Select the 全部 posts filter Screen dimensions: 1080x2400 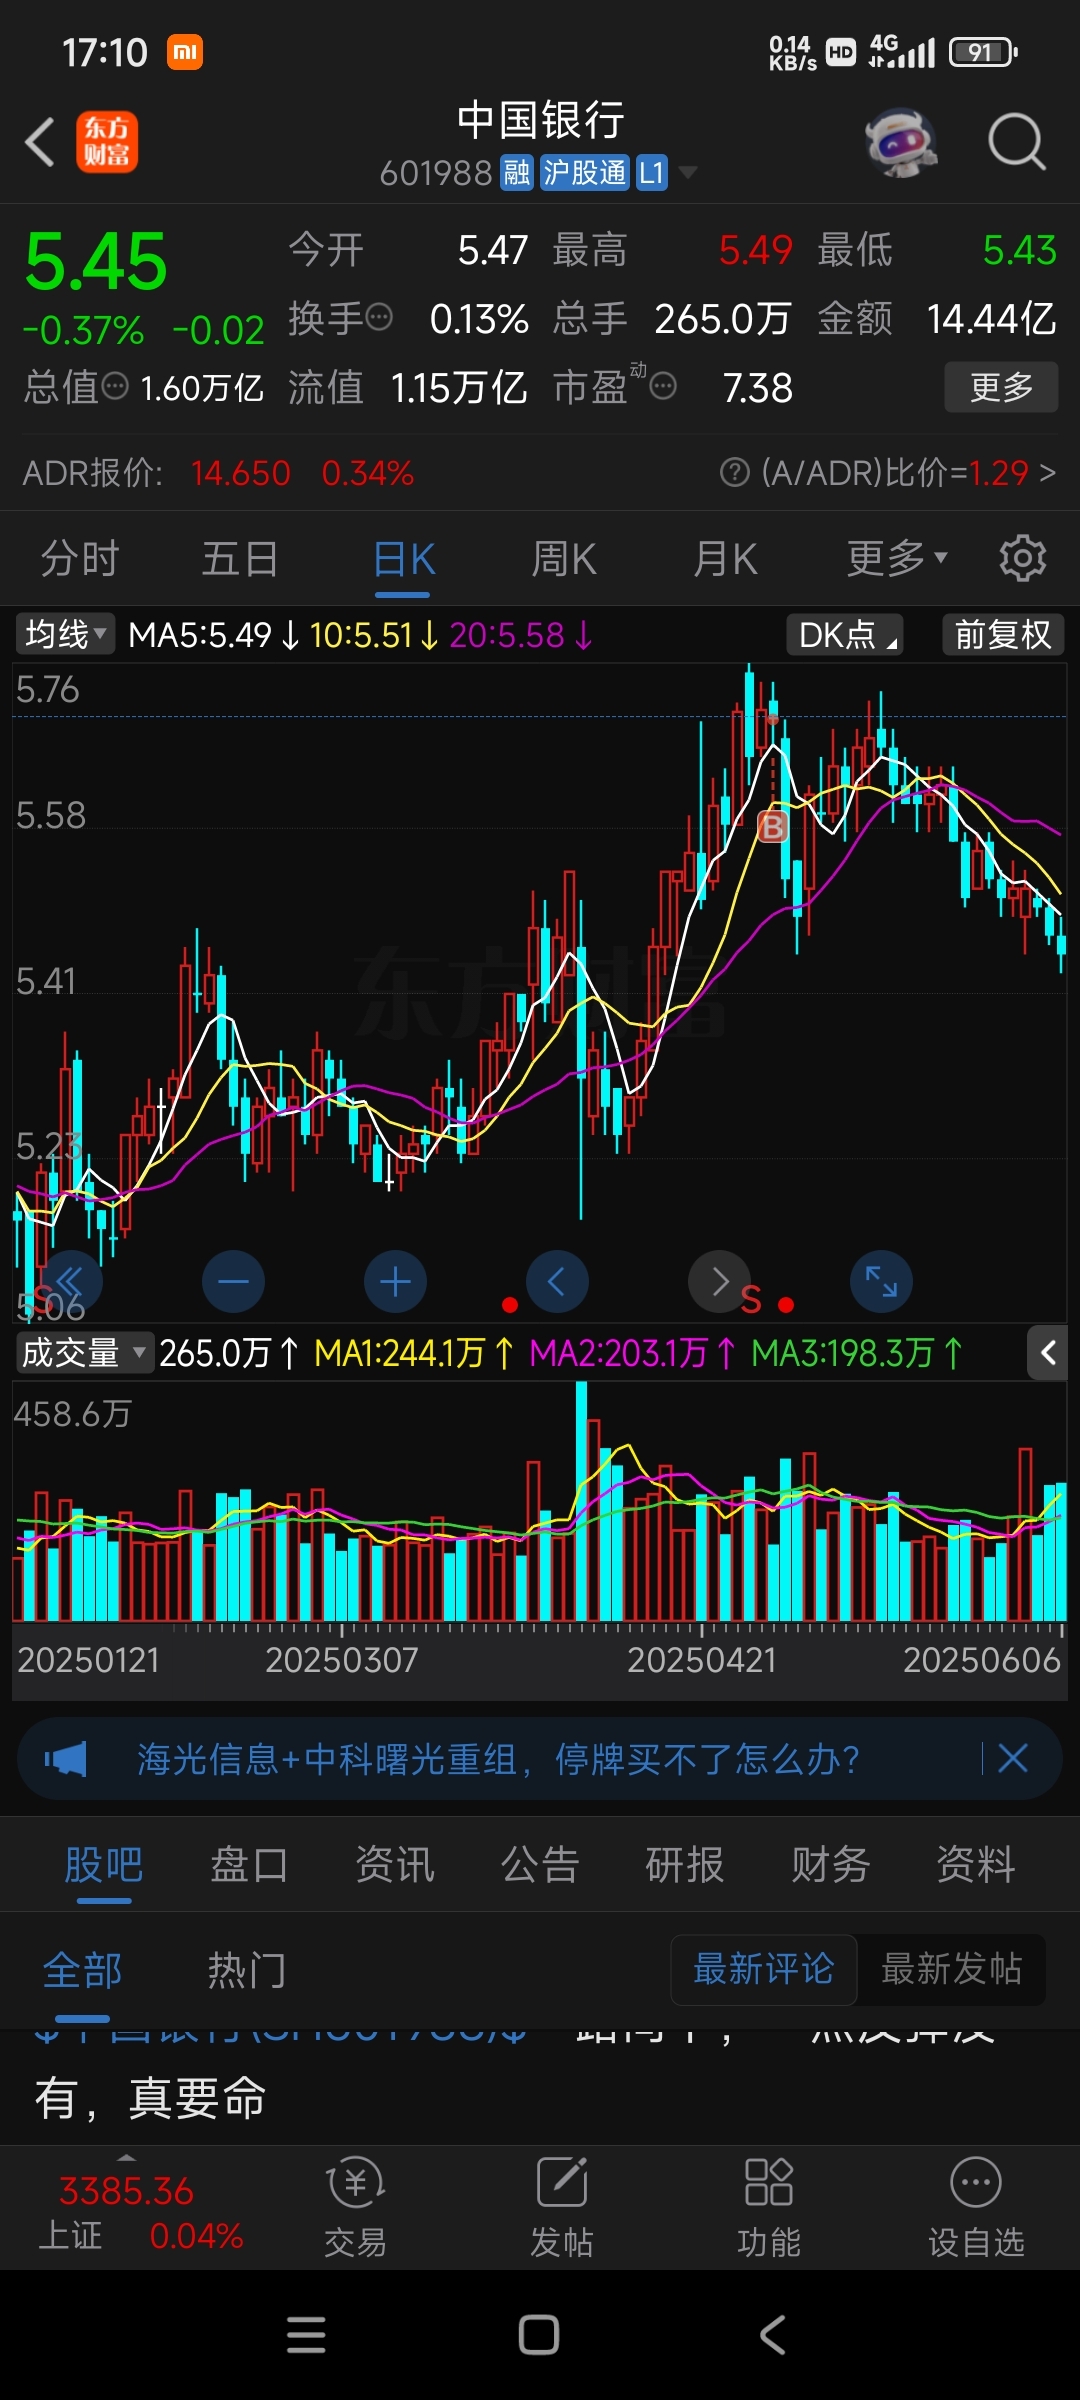pos(82,1971)
